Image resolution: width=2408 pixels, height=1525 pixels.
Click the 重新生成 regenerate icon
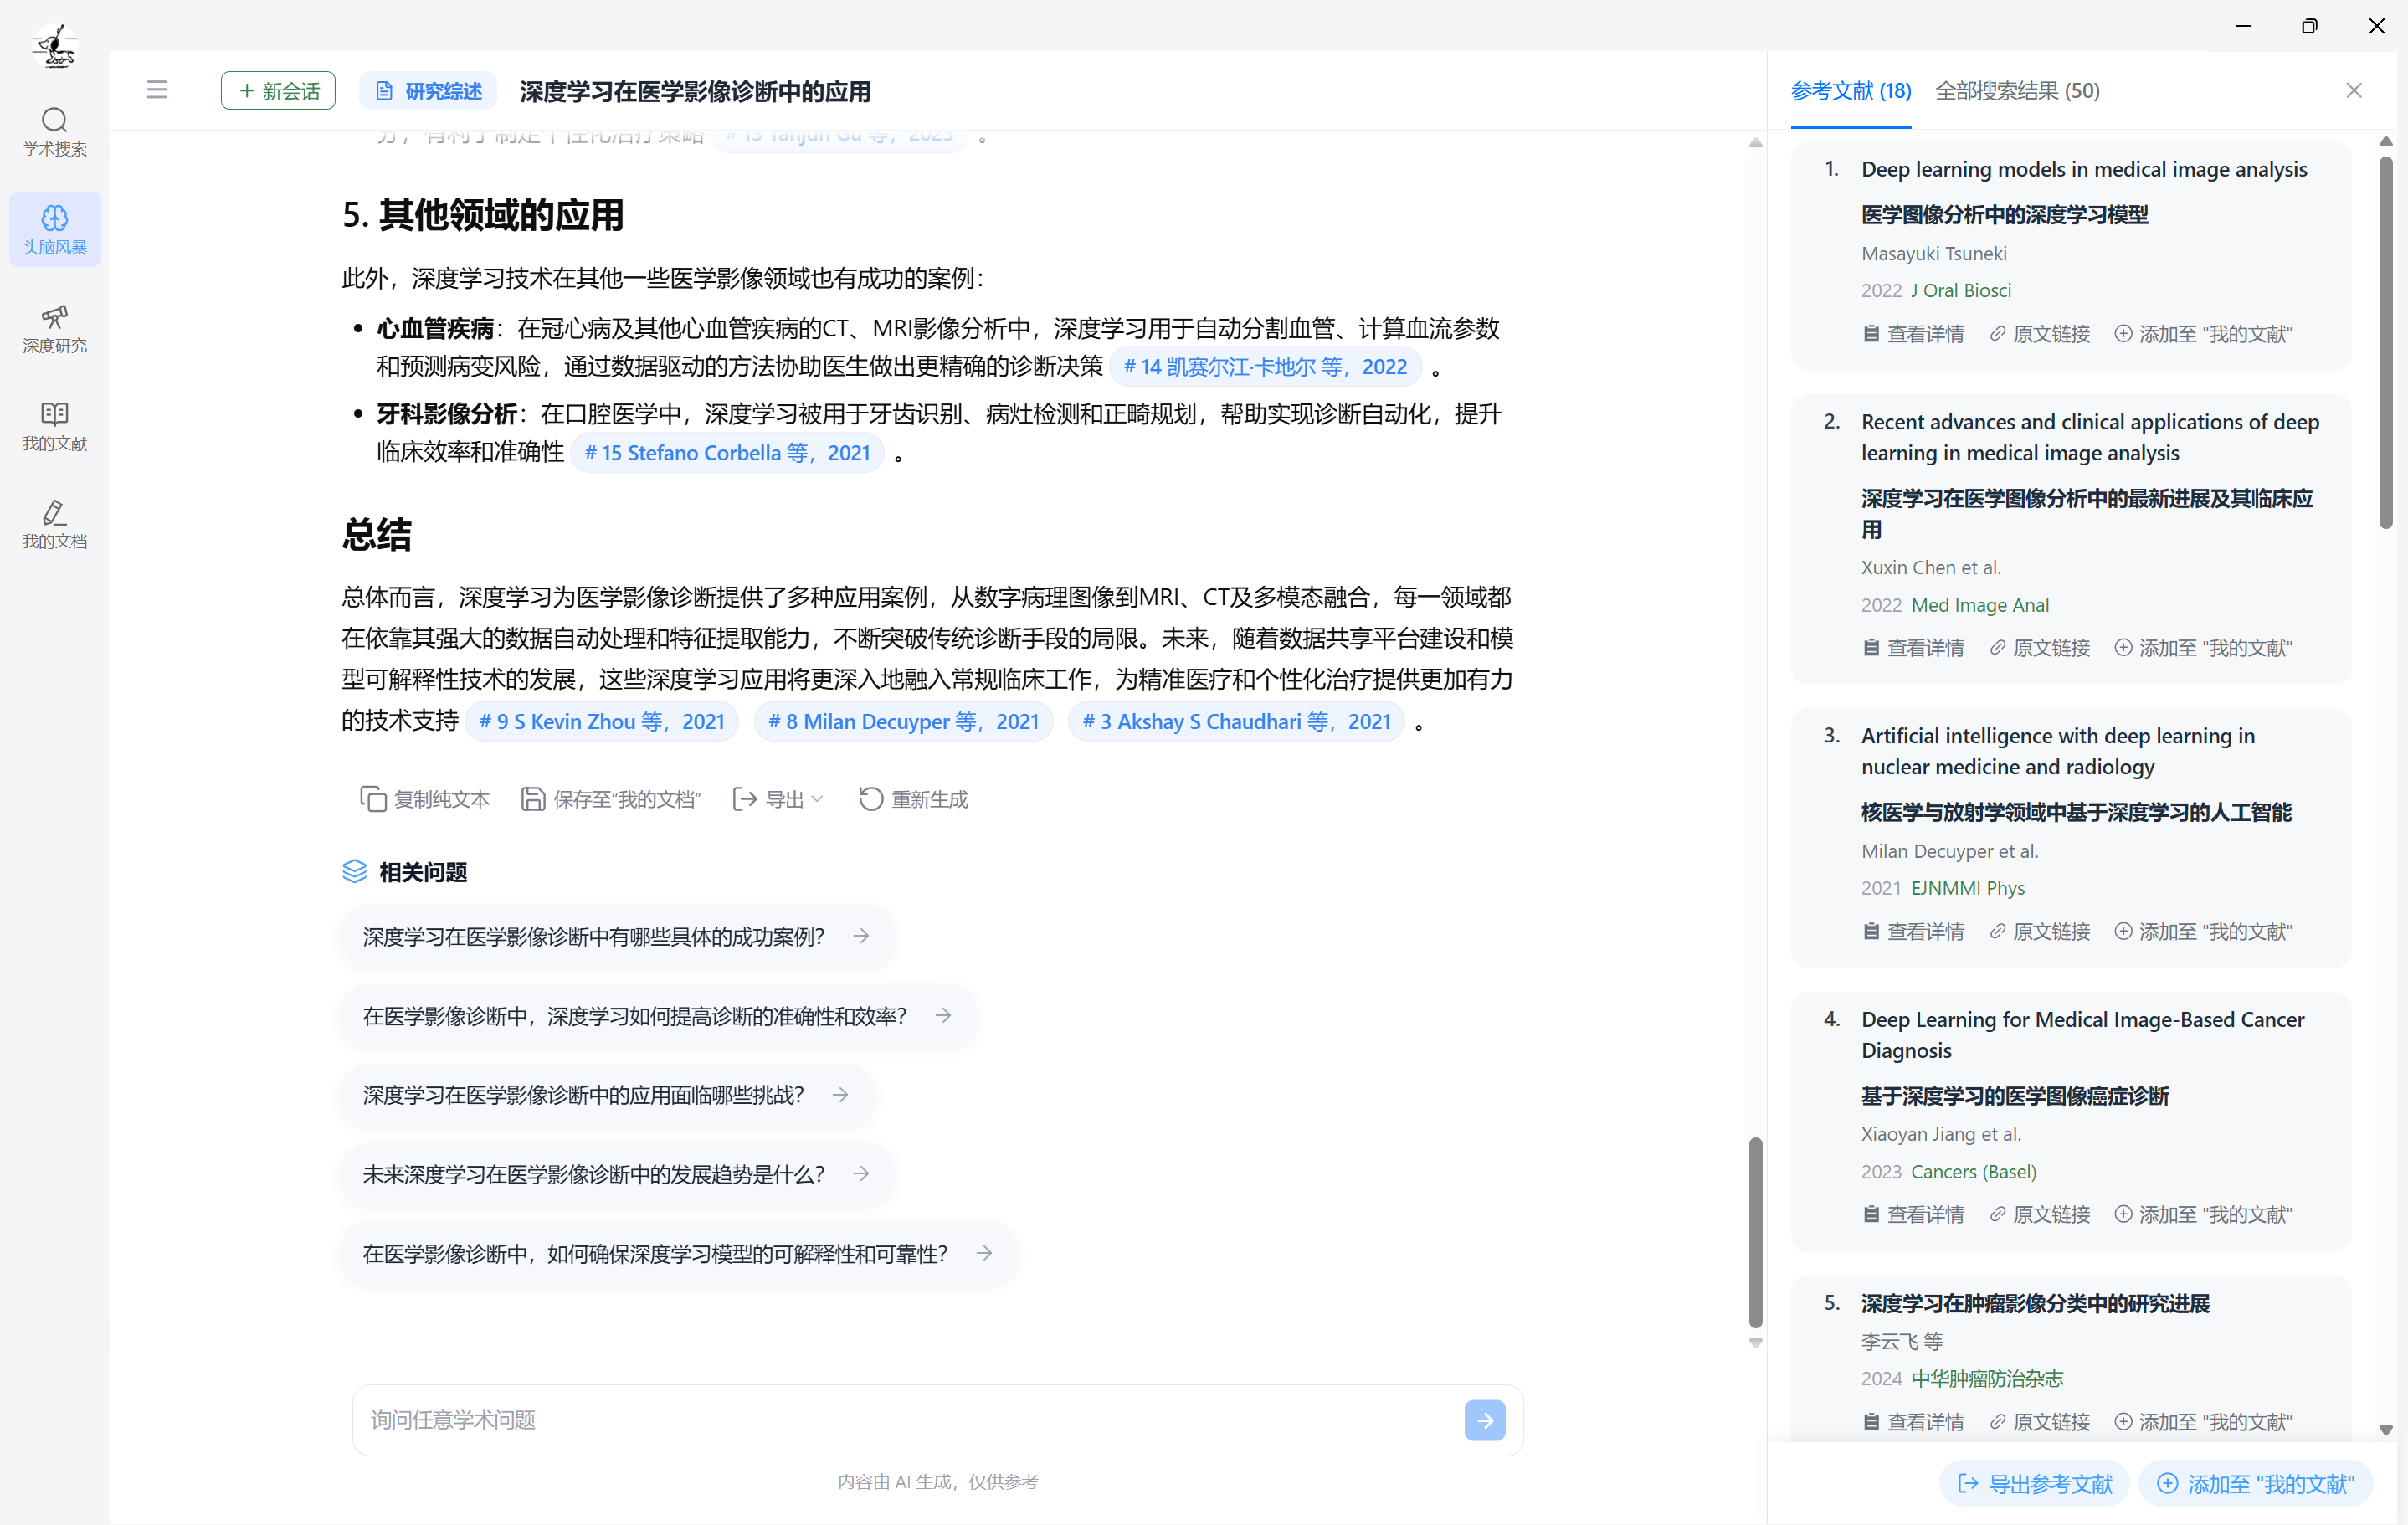[x=871, y=799]
